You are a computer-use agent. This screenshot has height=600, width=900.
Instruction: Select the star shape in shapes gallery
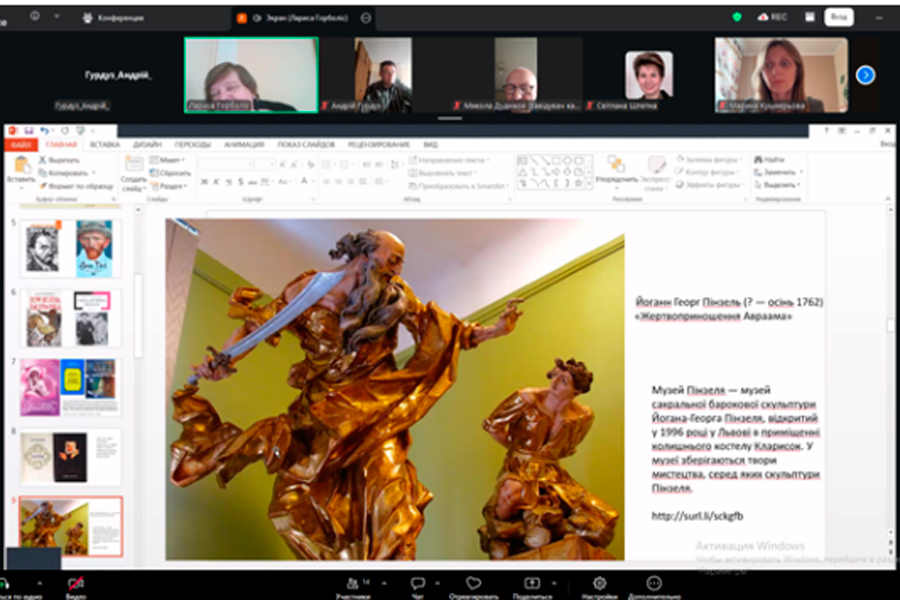click(578, 183)
